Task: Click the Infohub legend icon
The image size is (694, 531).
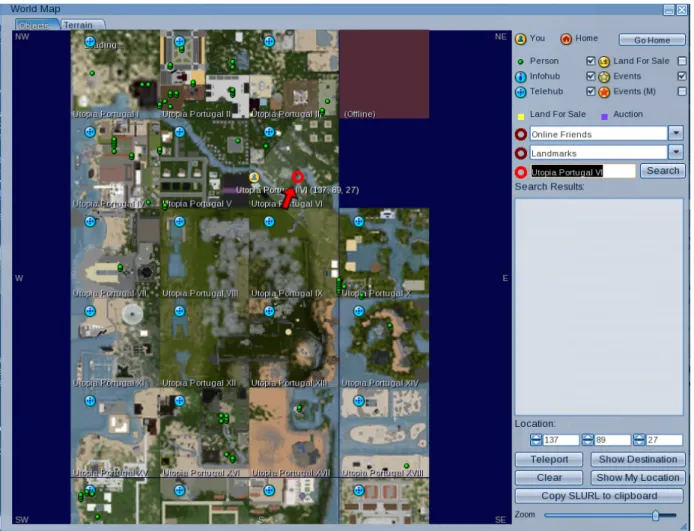Action: pyautogui.click(x=521, y=77)
